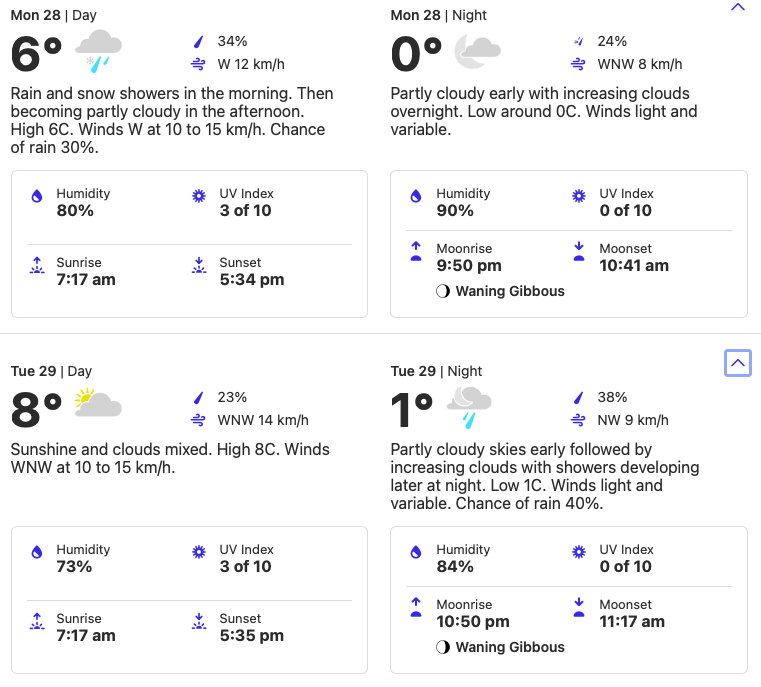Click the Tue 29 night 38% precipitation icon
Screen dimensions: 761x687
coord(579,397)
